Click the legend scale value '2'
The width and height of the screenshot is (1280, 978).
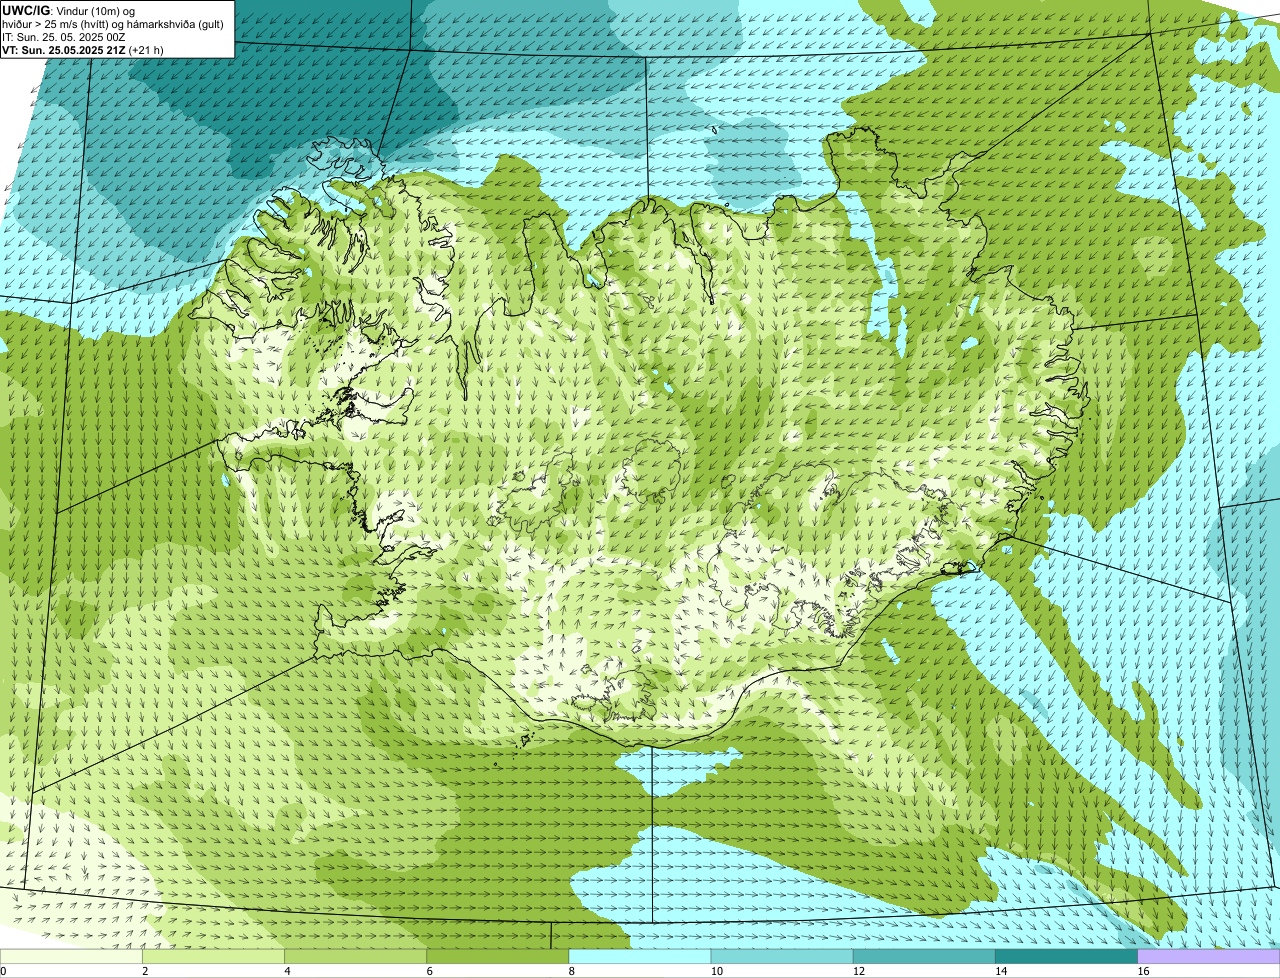(145, 971)
